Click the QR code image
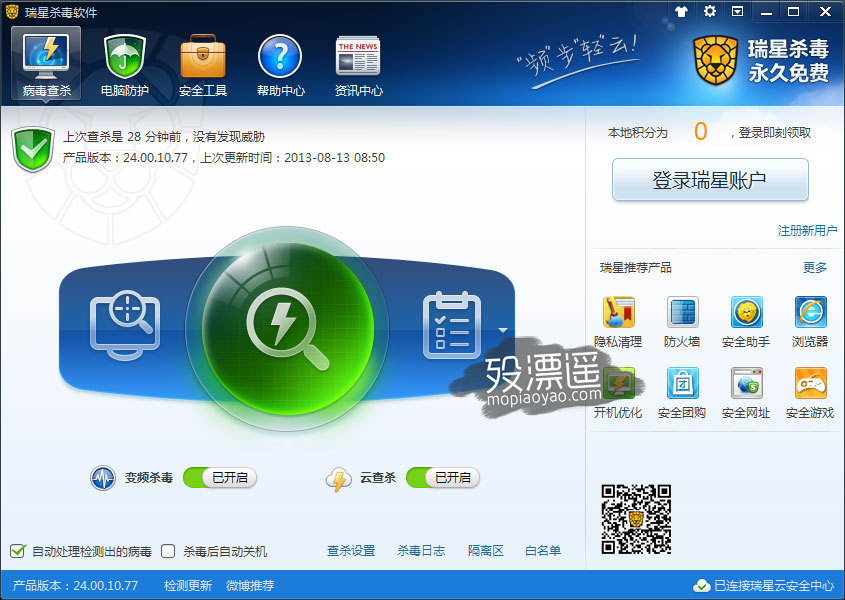Viewport: 845px width, 600px height. (636, 519)
